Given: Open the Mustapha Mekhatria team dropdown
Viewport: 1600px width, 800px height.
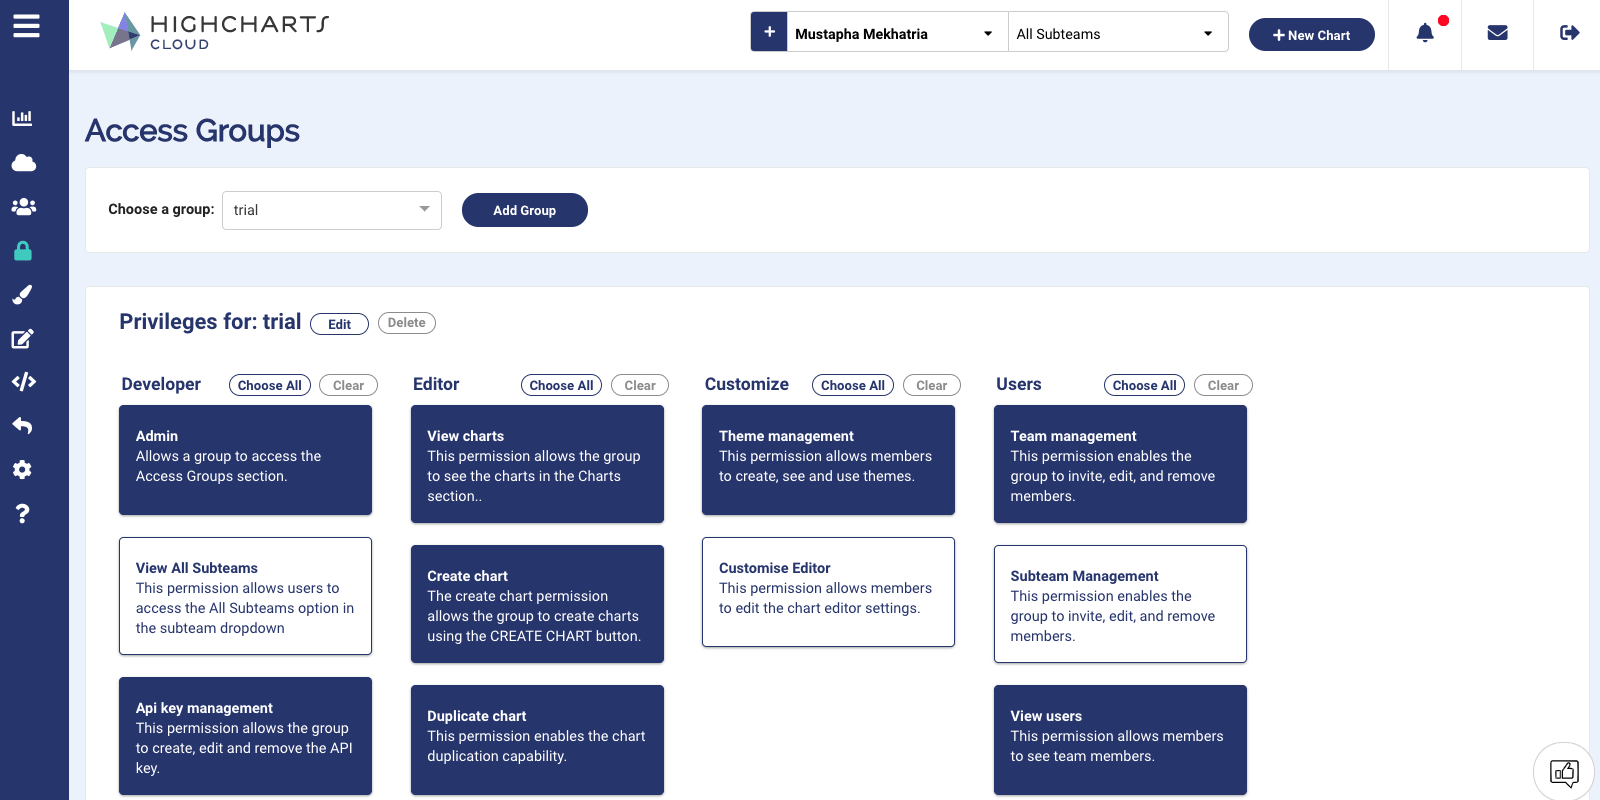Looking at the screenshot, I should pos(893,34).
